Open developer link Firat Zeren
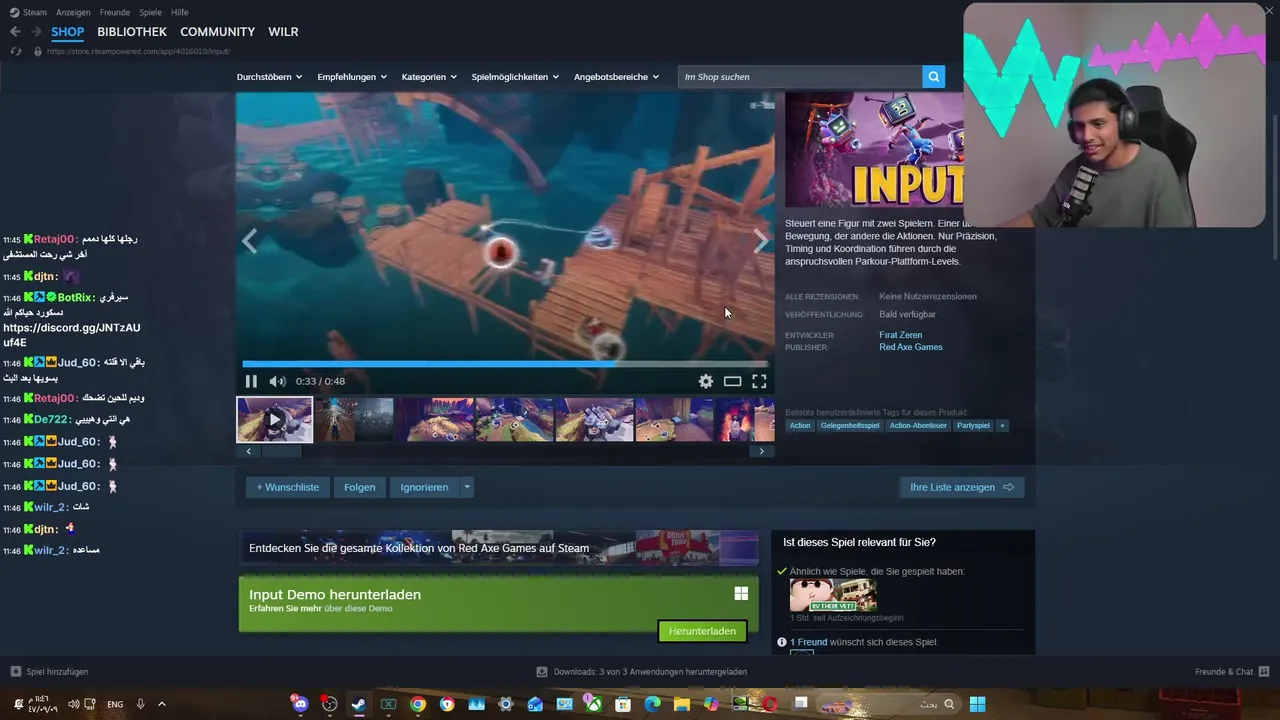This screenshot has height=720, width=1280. coord(901,335)
